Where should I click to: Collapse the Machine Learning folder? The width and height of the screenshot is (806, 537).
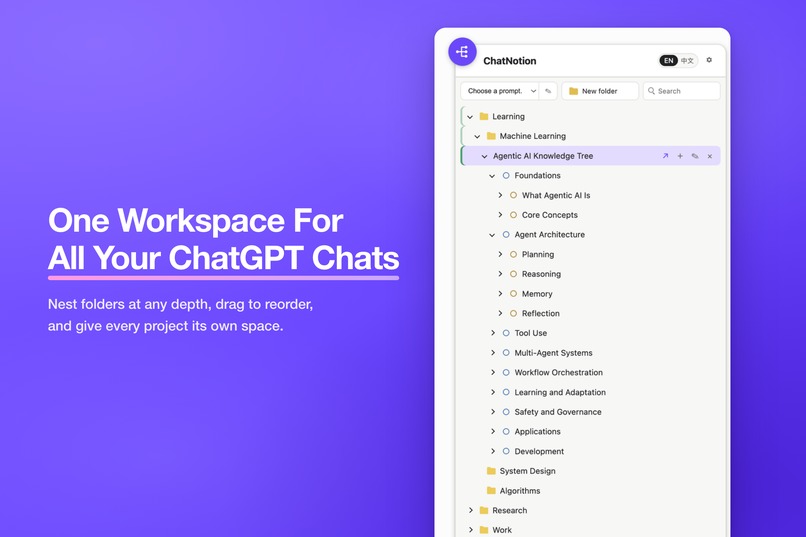click(477, 136)
